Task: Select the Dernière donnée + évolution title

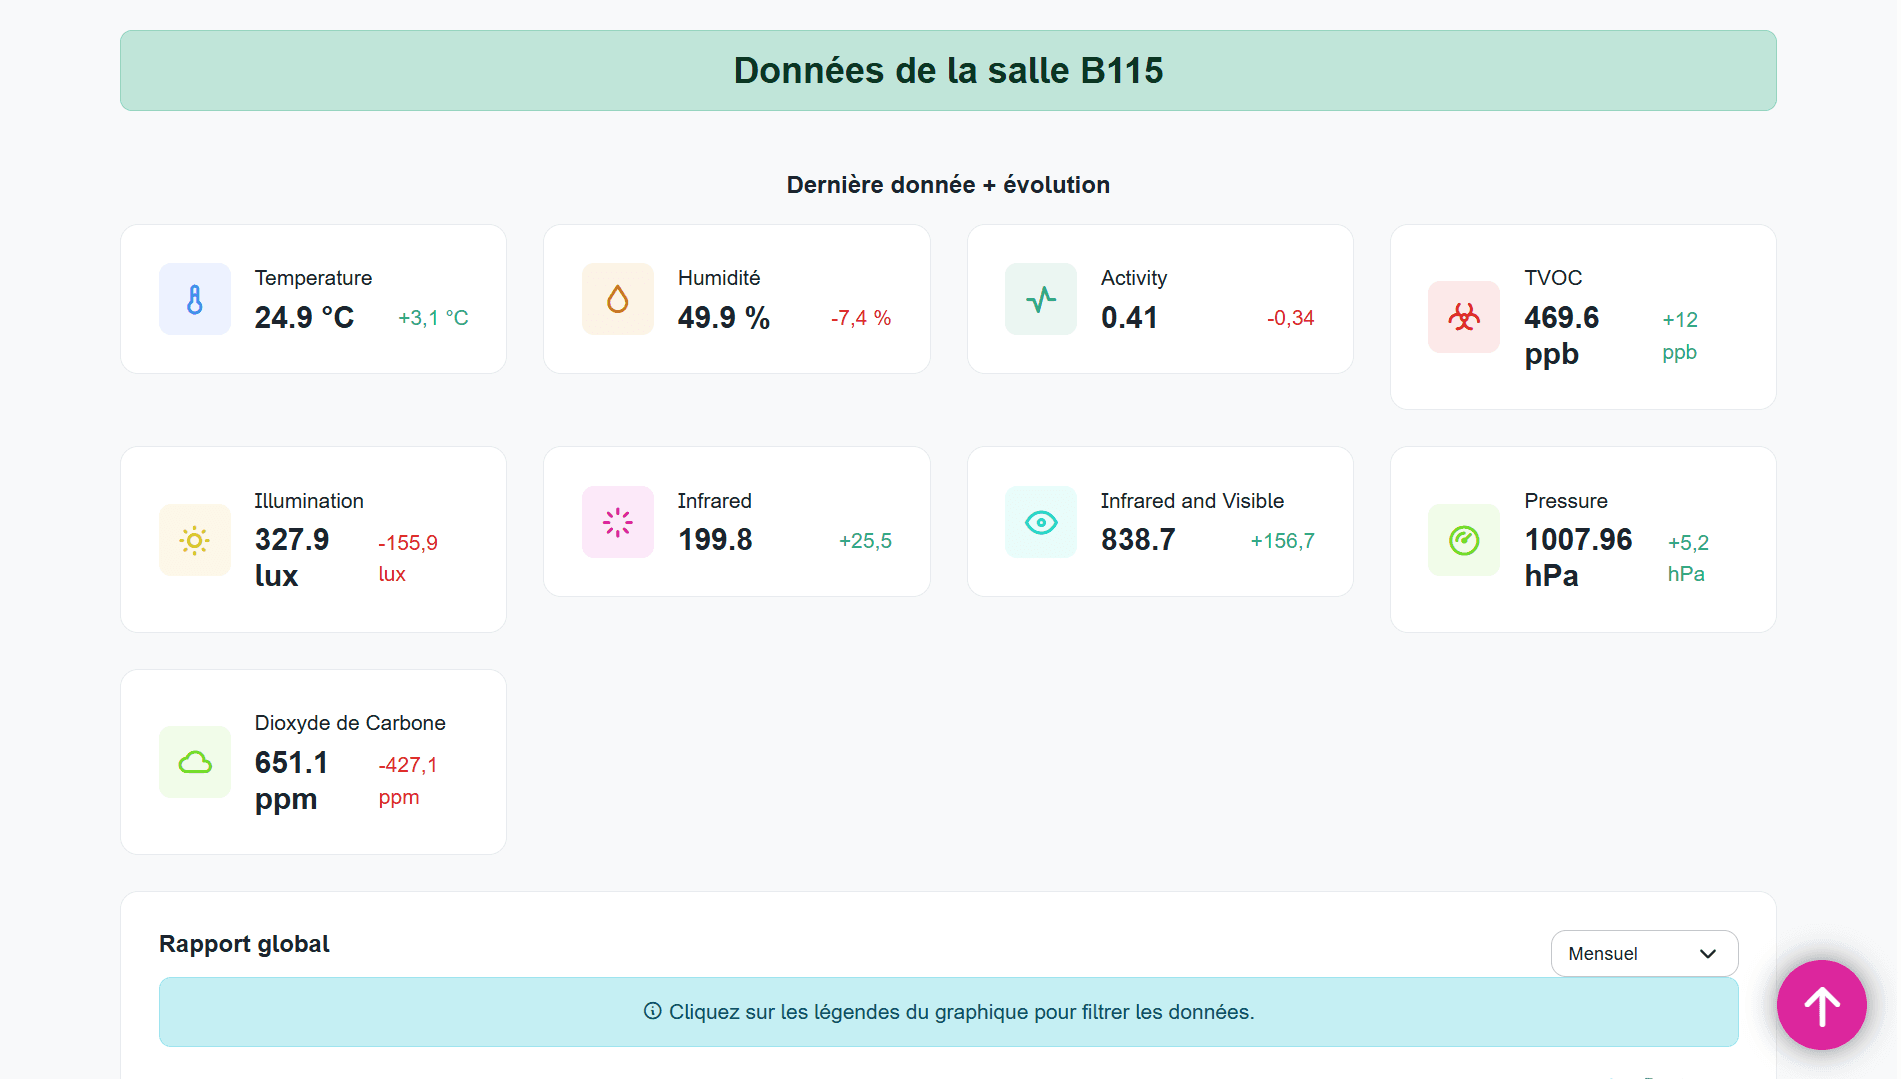Action: 948,184
